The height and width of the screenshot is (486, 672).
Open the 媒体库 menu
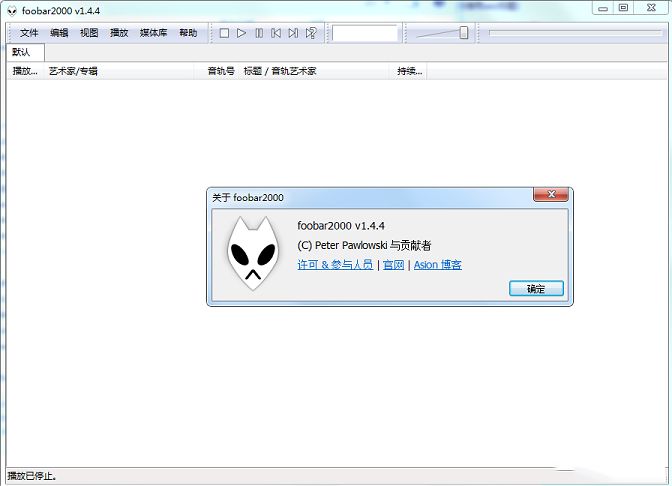[x=153, y=33]
